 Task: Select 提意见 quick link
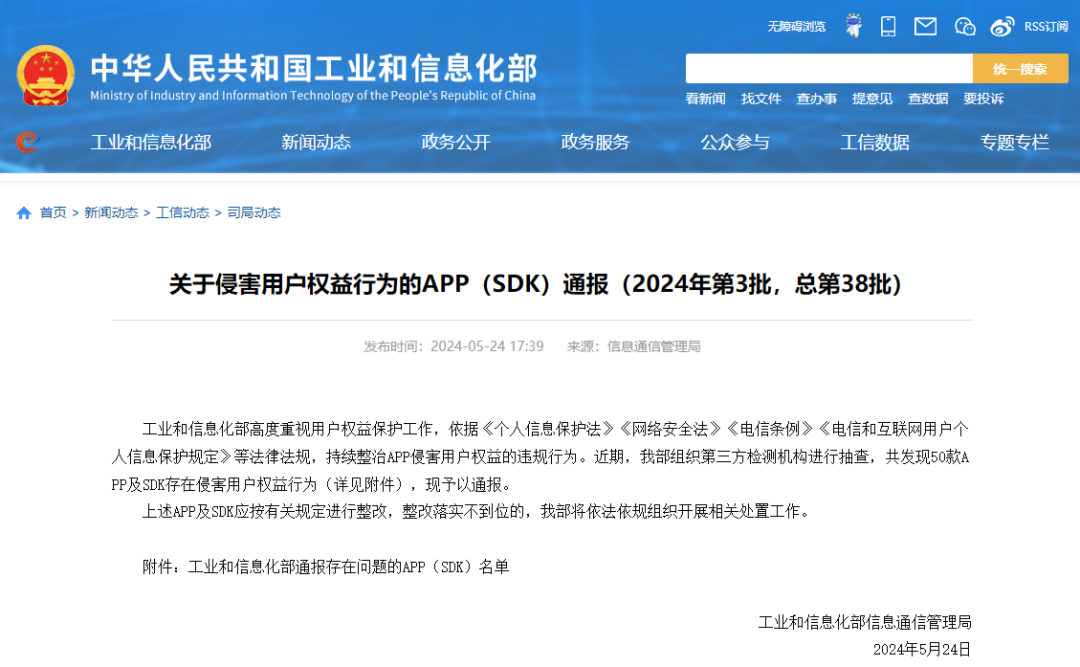click(872, 99)
